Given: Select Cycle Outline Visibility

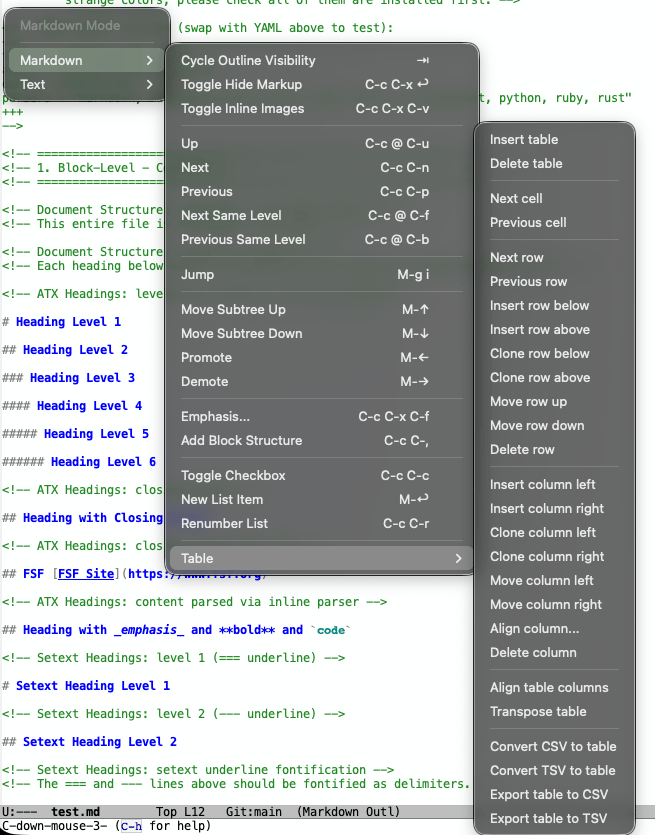Looking at the screenshot, I should (x=322, y=60).
